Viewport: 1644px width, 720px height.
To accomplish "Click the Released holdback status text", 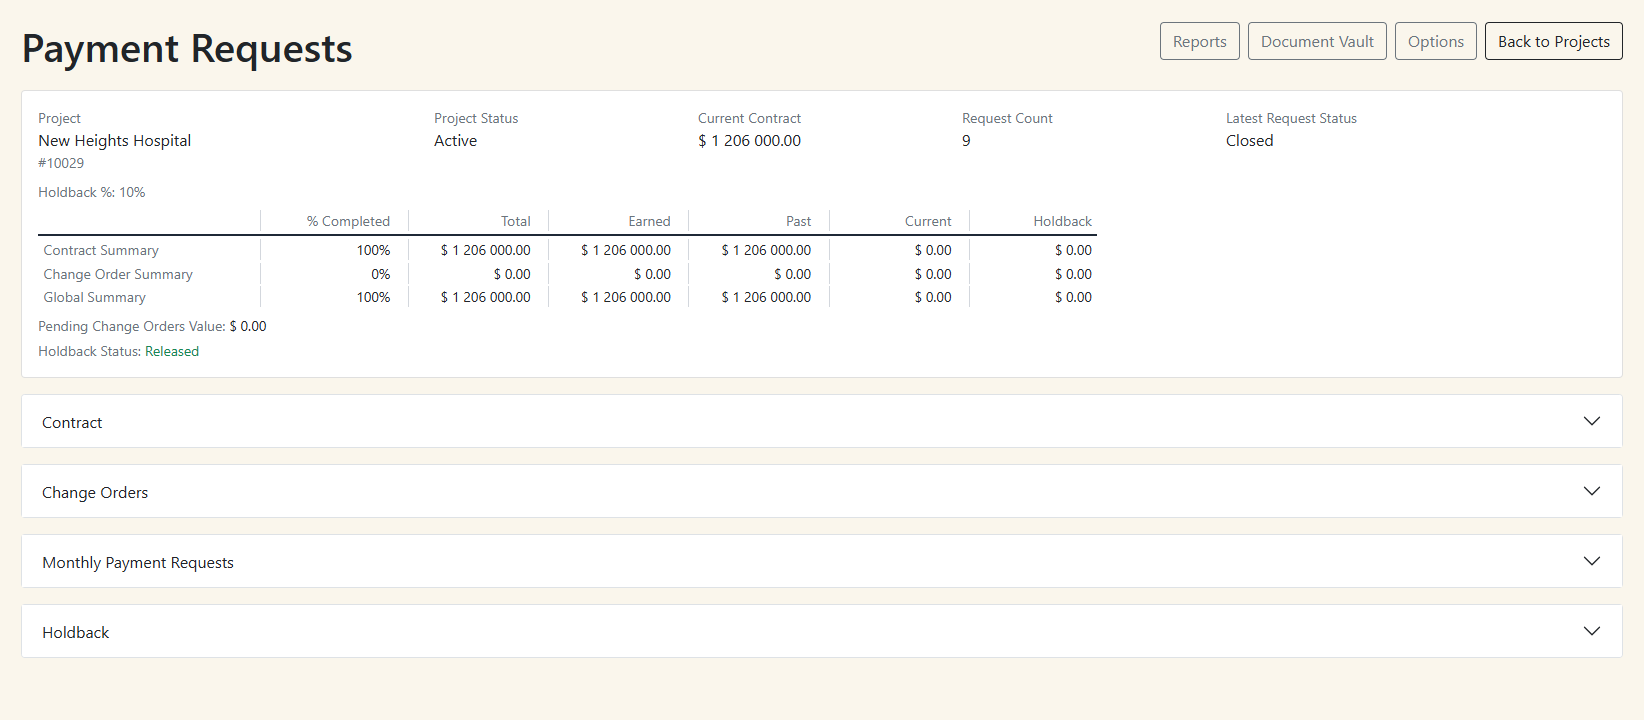I will point(172,351).
